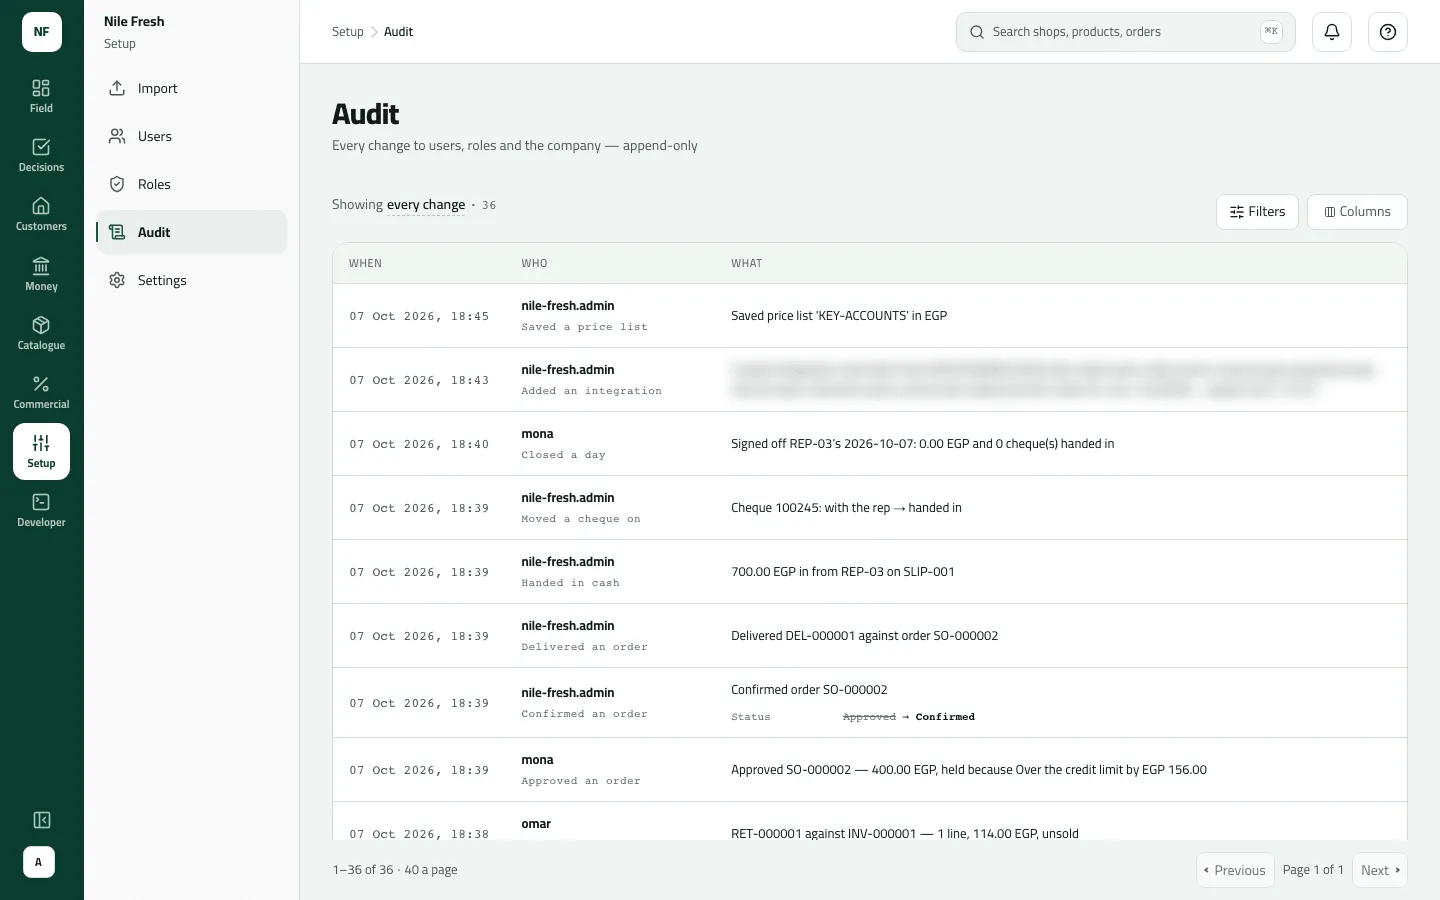Image resolution: width=1440 pixels, height=900 pixels.
Task: Collapse the sidebar panel icon
Action: point(42,820)
